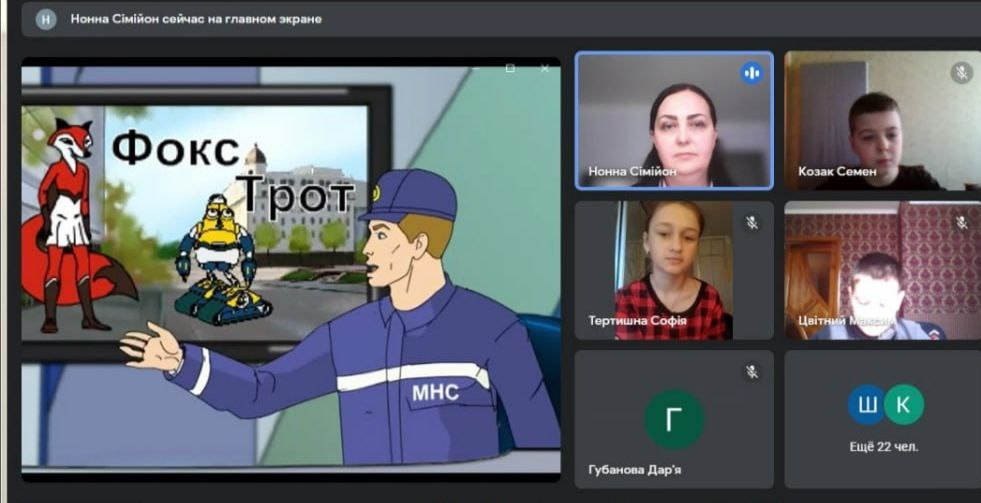Click the blue 'Ш' participant avatar

(868, 405)
